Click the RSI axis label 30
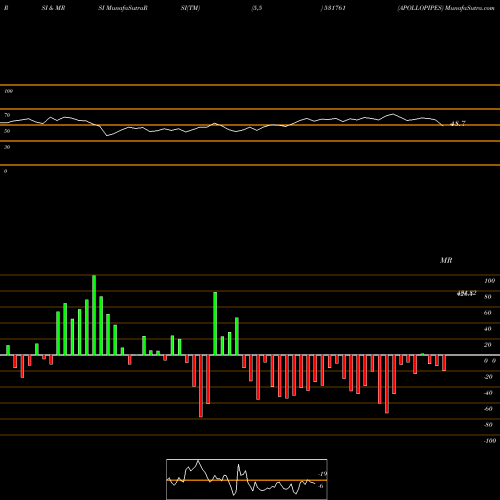This screenshot has height=500, width=500. (x=7, y=147)
